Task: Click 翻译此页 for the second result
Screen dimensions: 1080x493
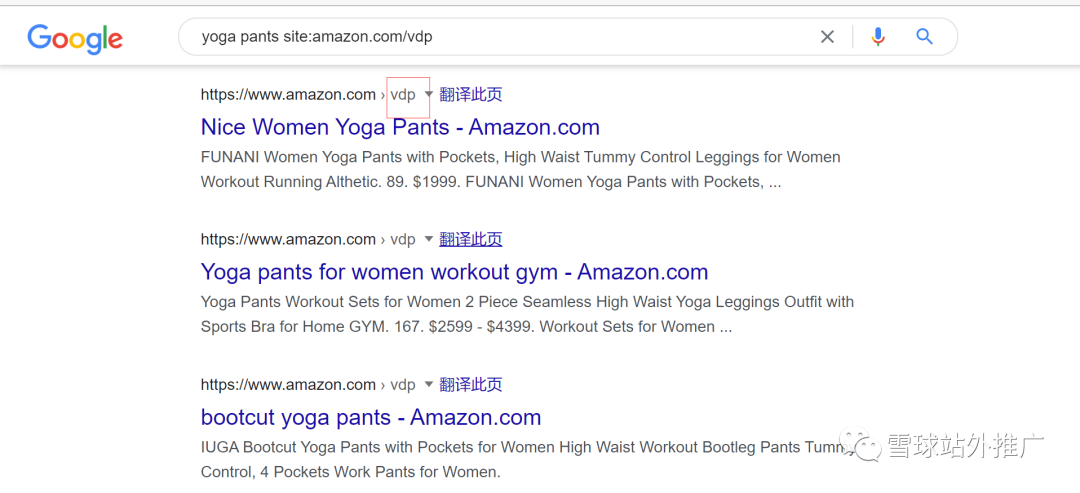Action: click(x=470, y=239)
